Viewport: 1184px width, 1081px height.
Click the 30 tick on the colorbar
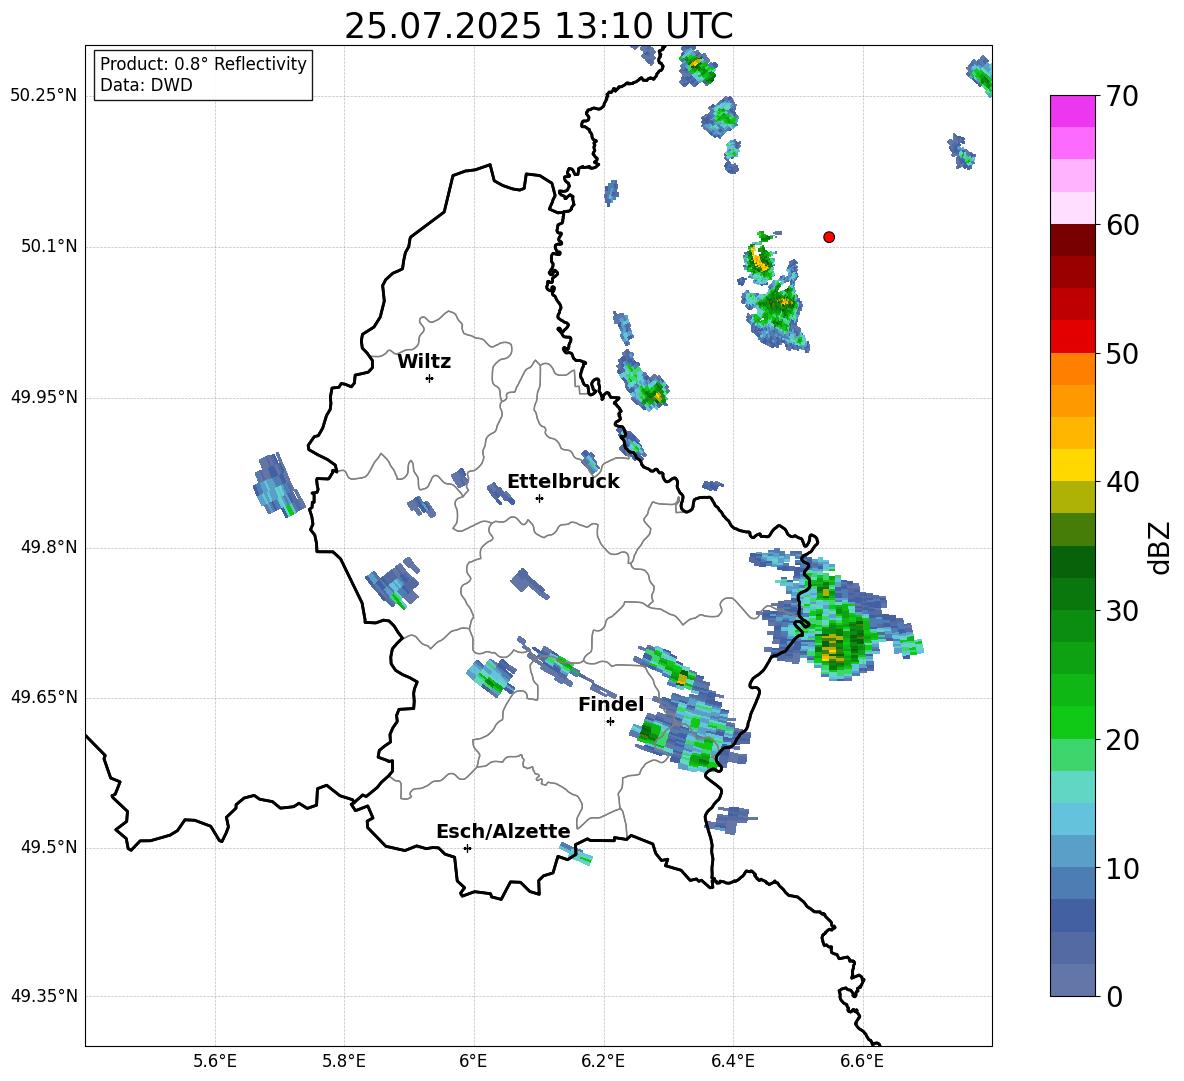pos(1122,611)
